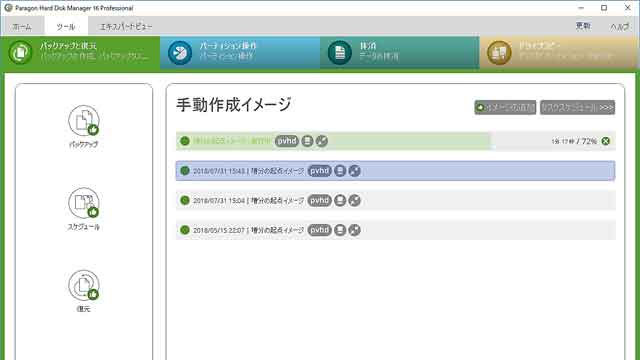Click the add image button
640x360 pixels.
click(505, 107)
